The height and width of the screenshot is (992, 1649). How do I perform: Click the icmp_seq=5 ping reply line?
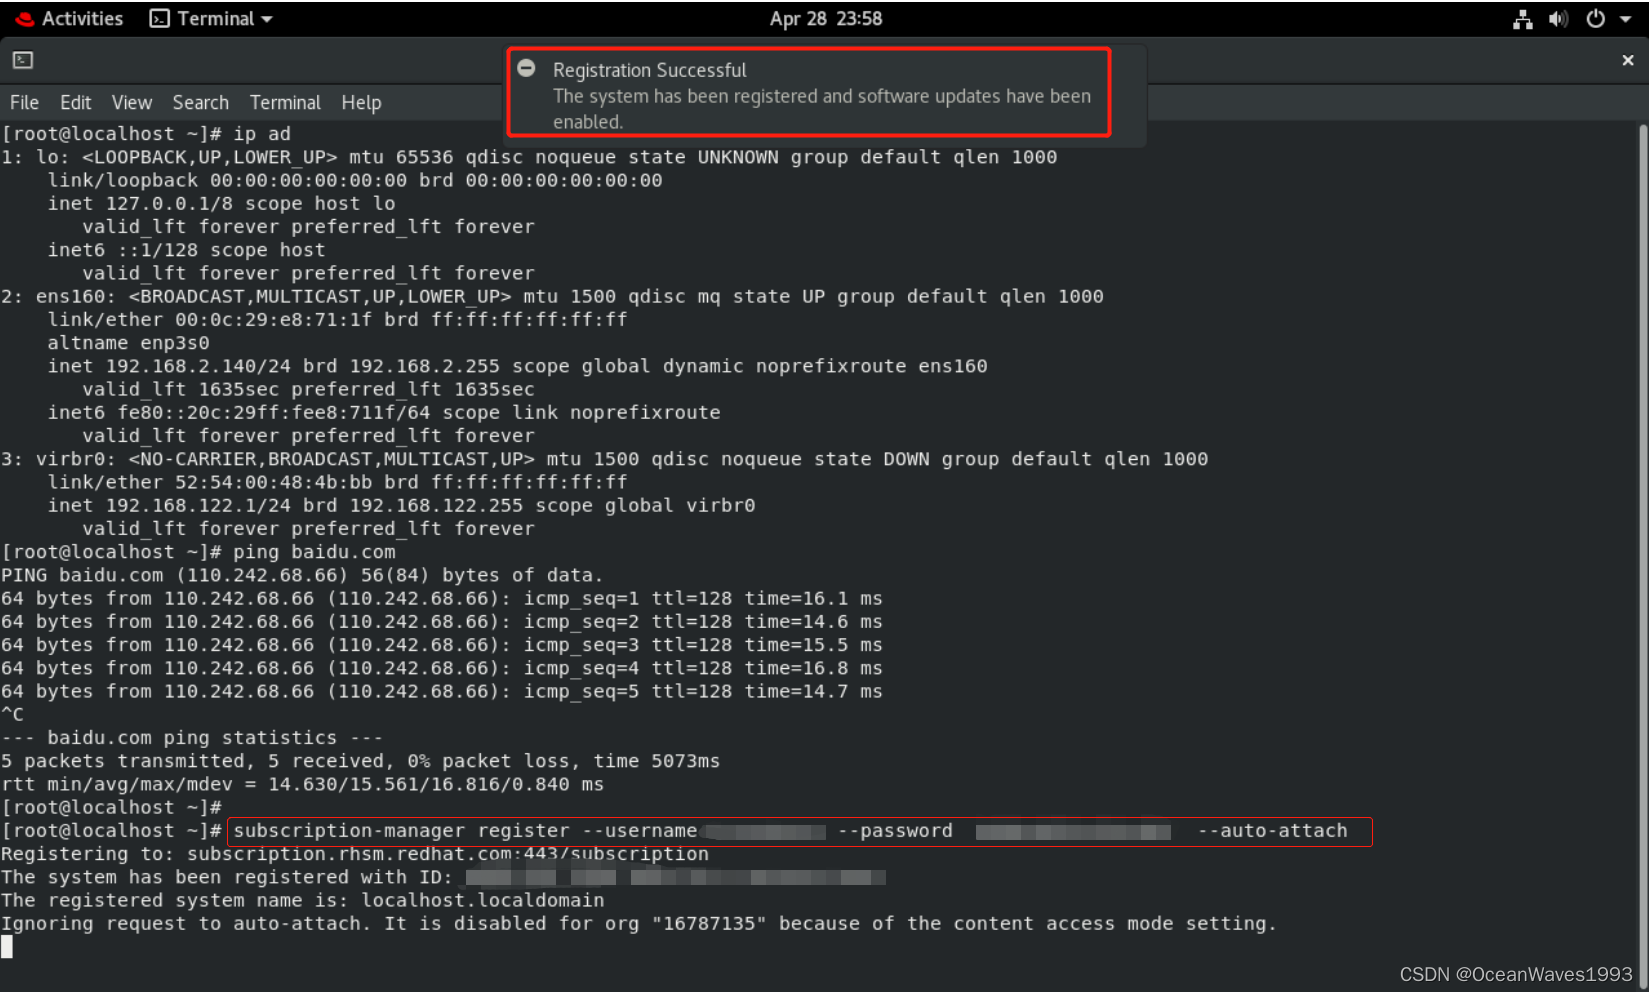pos(442,692)
